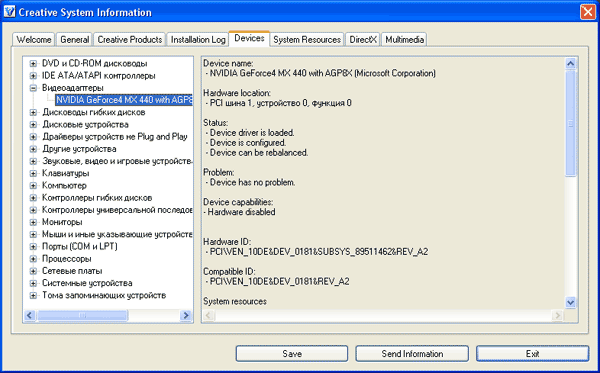Expand Другие устройства node
The image size is (600, 373).
[x=33, y=149]
